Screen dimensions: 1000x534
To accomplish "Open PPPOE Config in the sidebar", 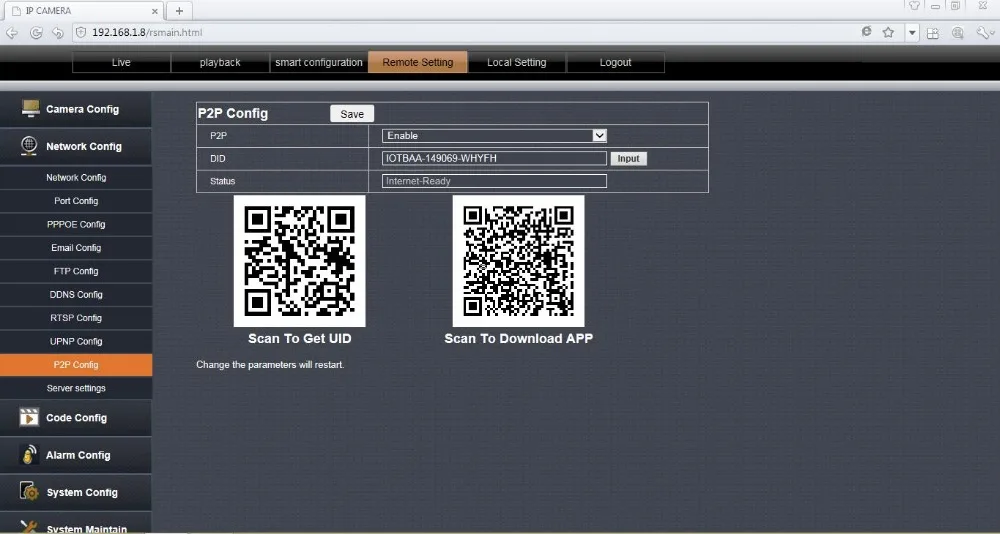I will point(76,225).
